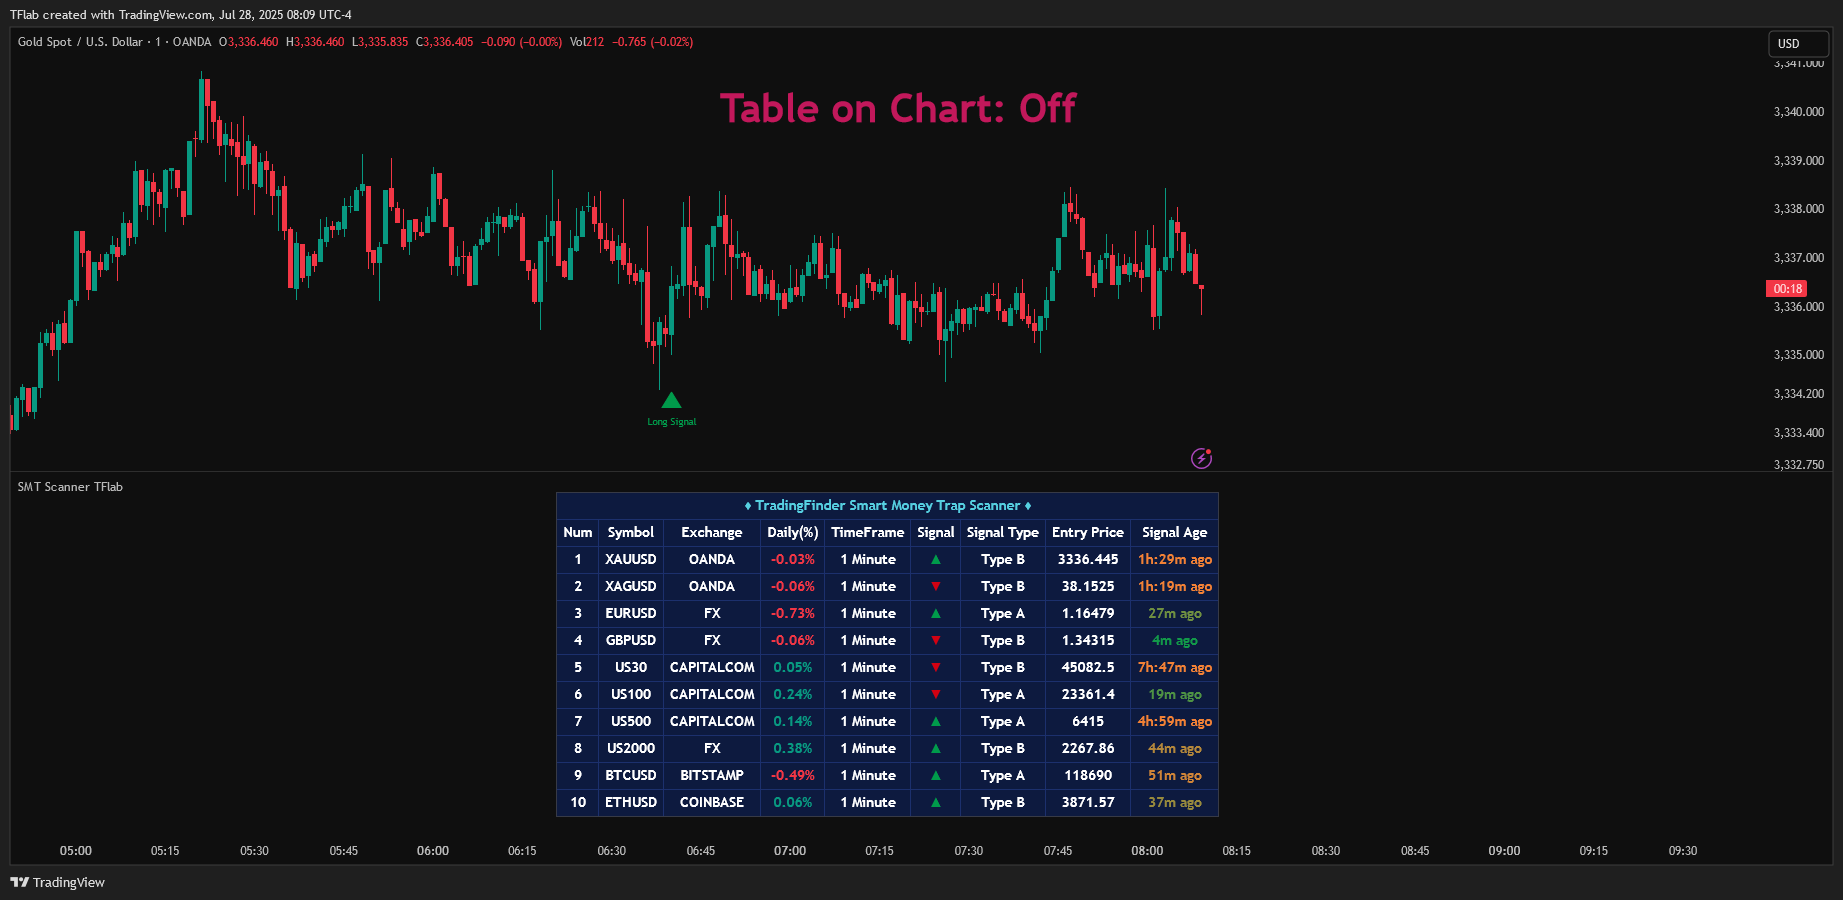
Task: Click the Signal Age column header
Action: pyautogui.click(x=1174, y=533)
